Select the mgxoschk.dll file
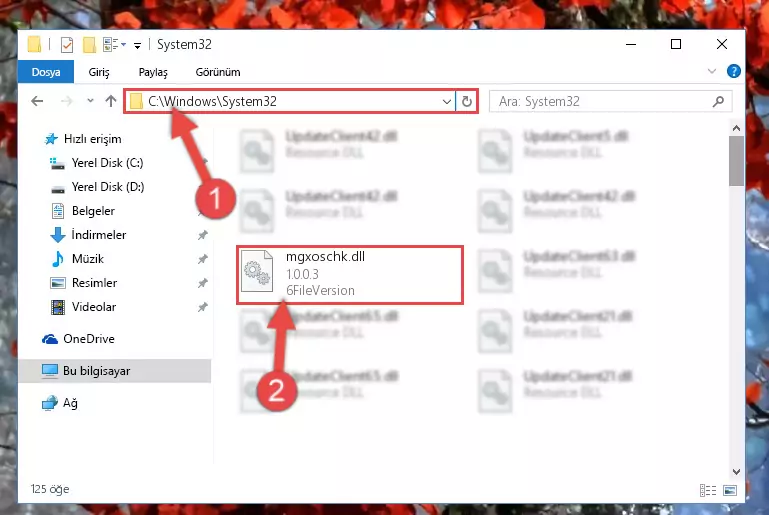769x515 pixels. pos(350,275)
